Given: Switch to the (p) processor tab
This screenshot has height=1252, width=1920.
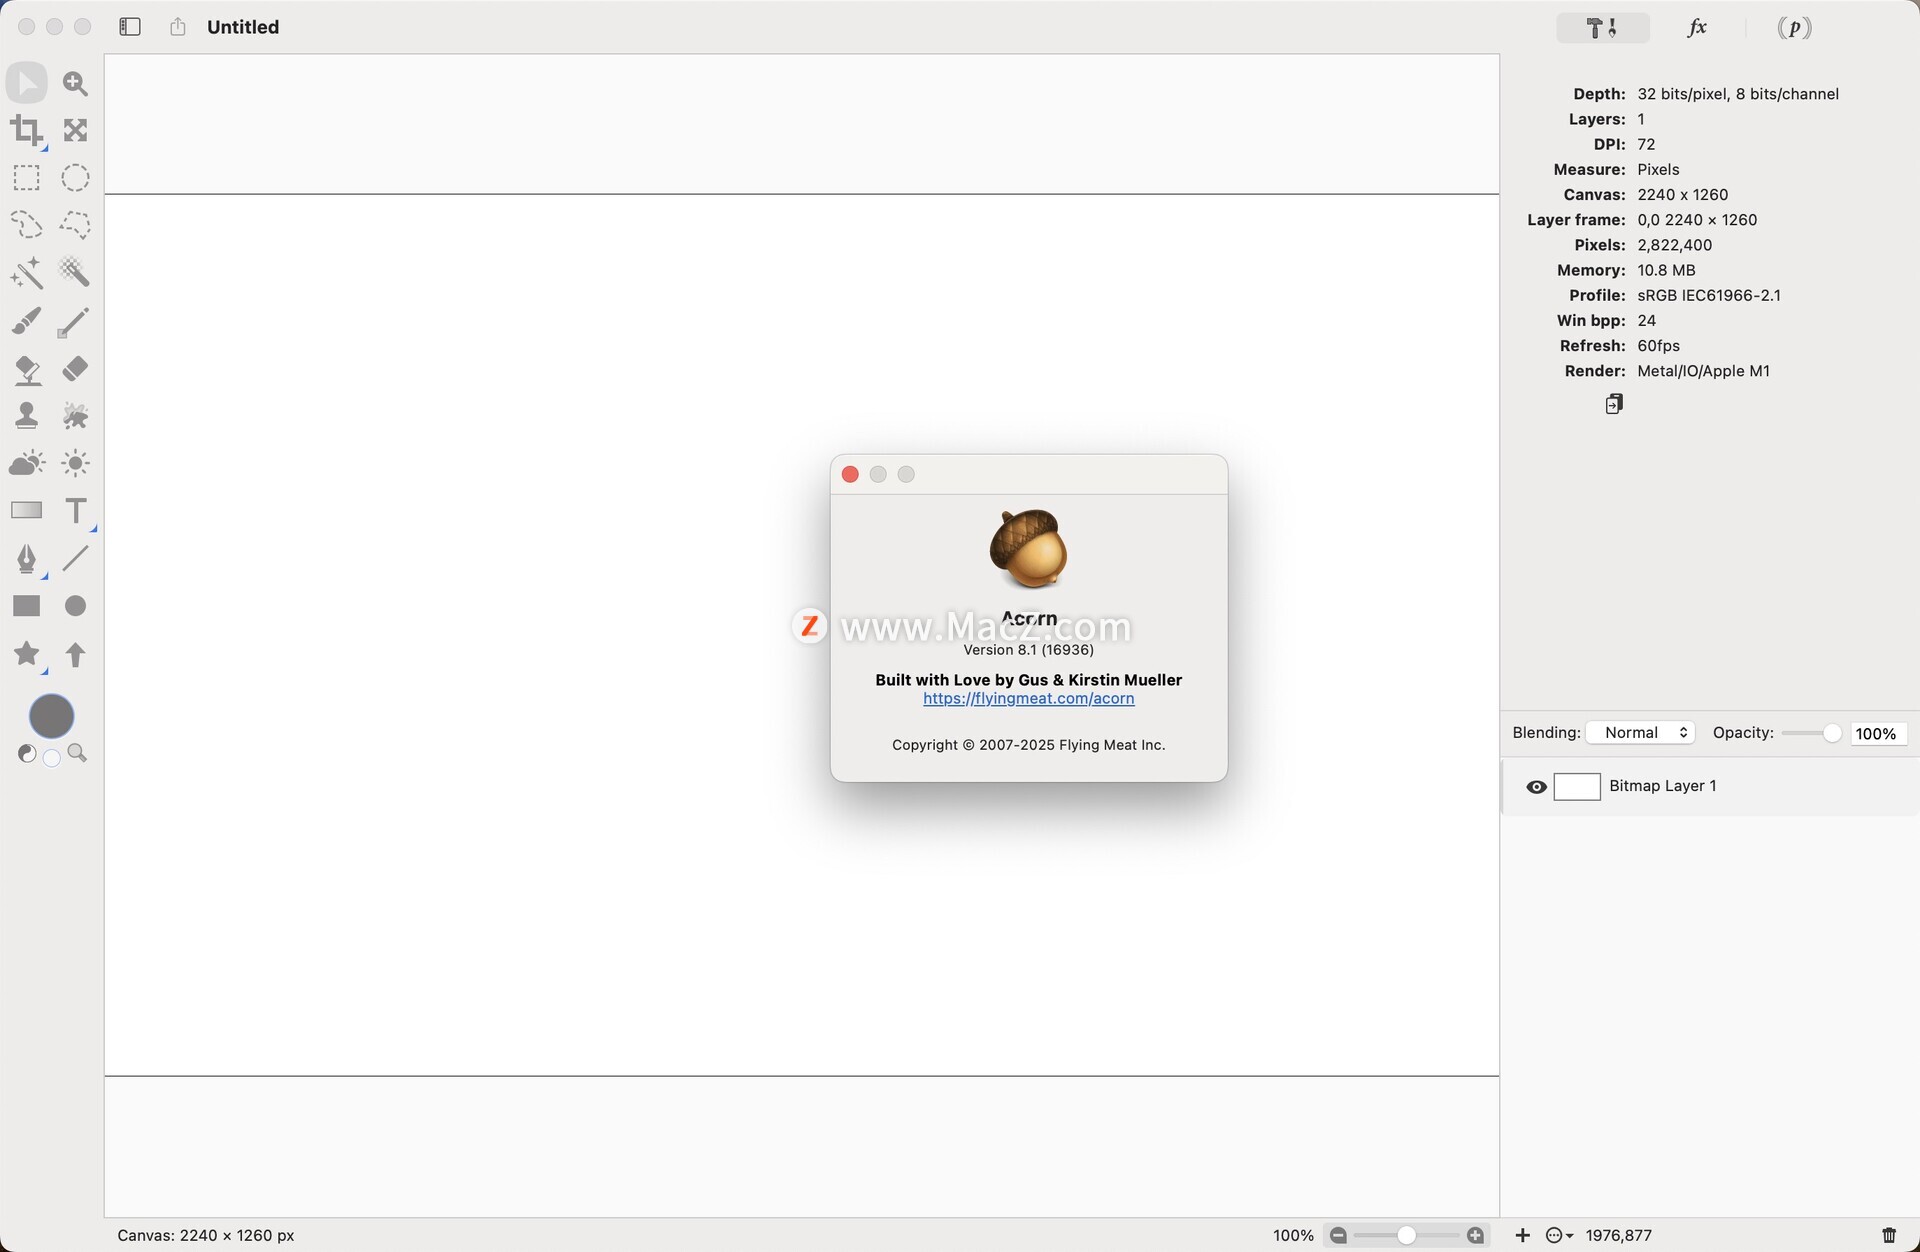Looking at the screenshot, I should pyautogui.click(x=1794, y=28).
